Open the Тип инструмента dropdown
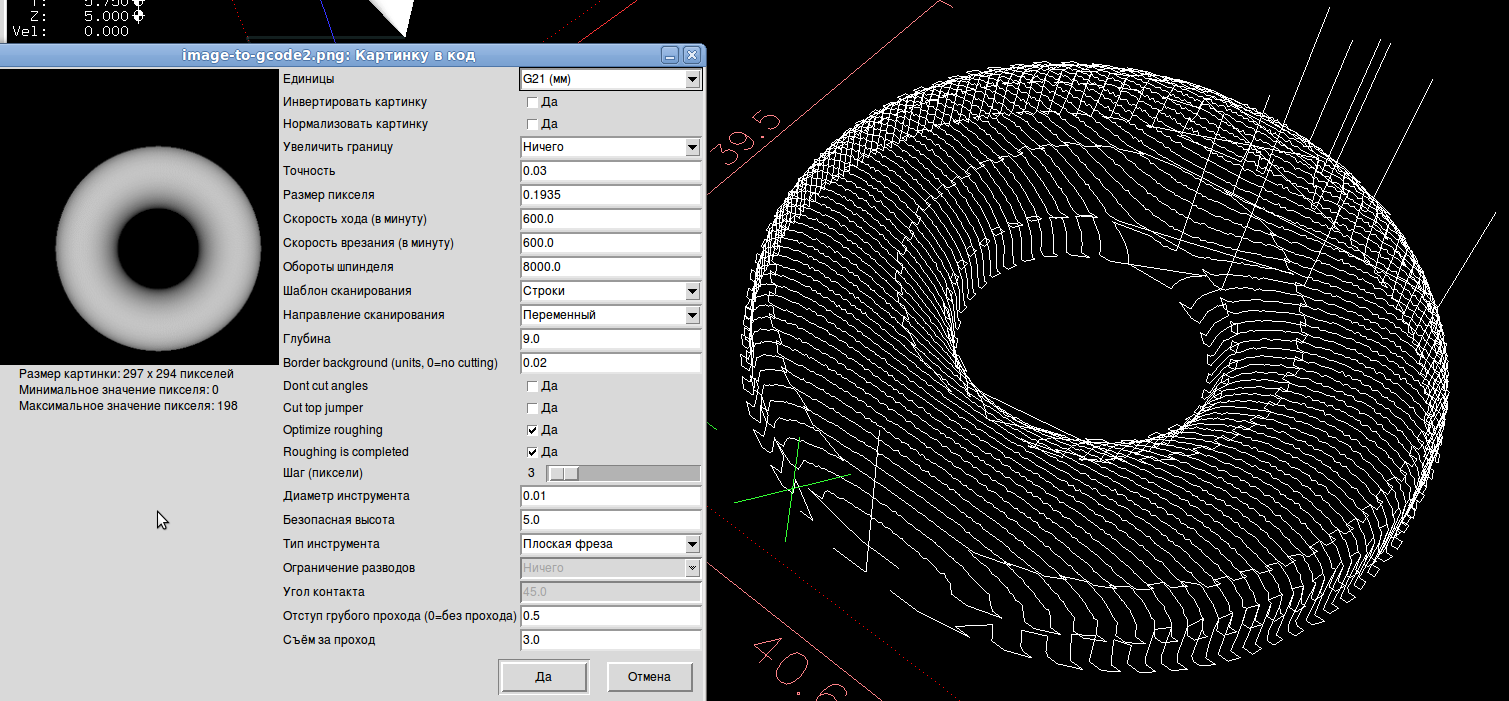This screenshot has height=701, width=1509. coord(610,544)
